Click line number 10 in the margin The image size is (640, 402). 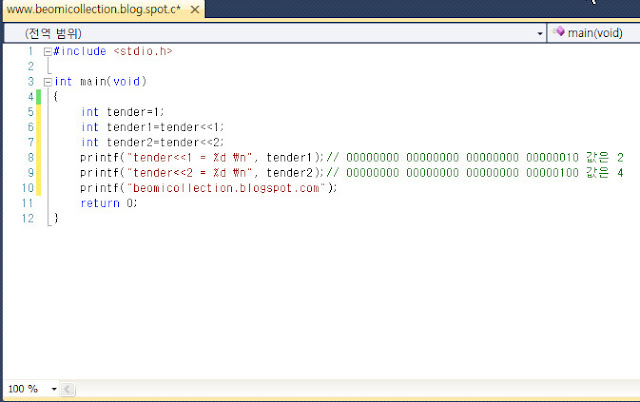click(28, 188)
